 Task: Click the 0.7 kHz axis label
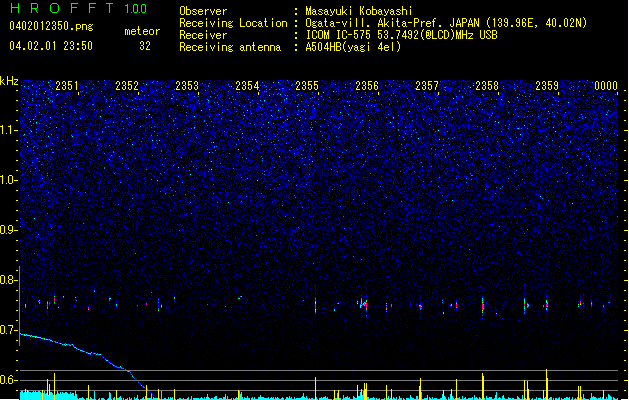click(8, 330)
